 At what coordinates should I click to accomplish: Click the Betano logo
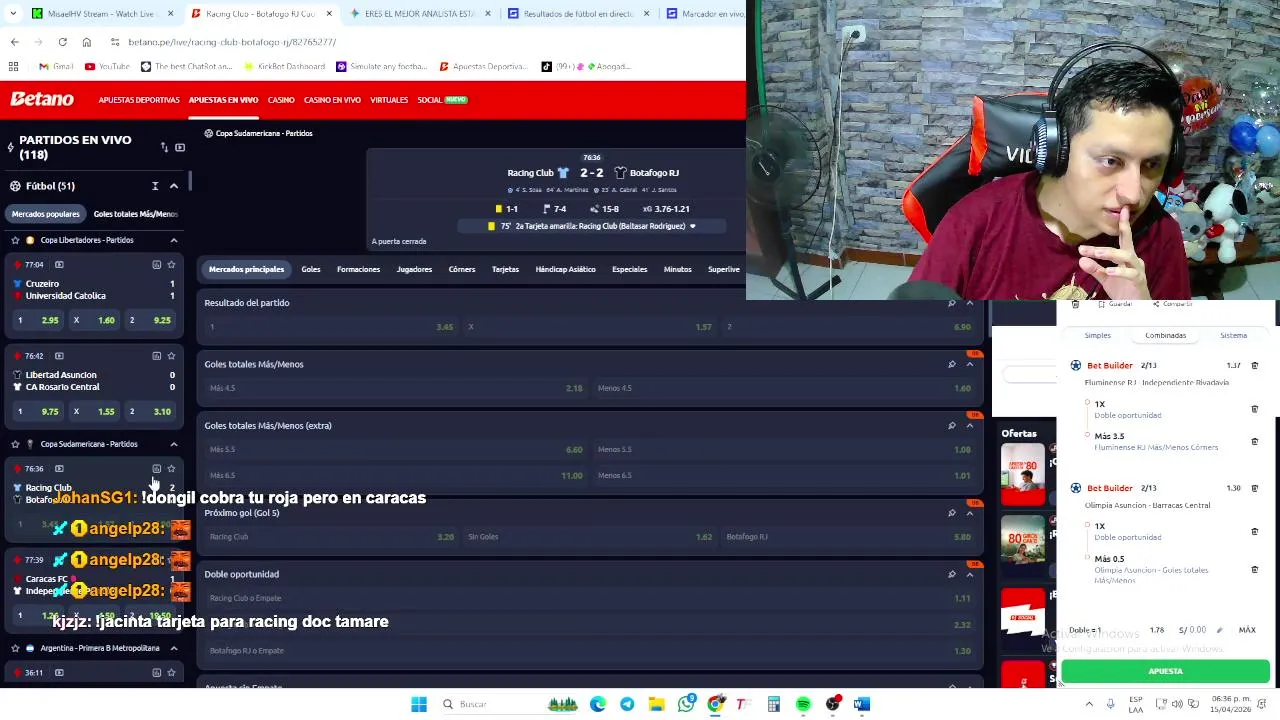point(42,100)
